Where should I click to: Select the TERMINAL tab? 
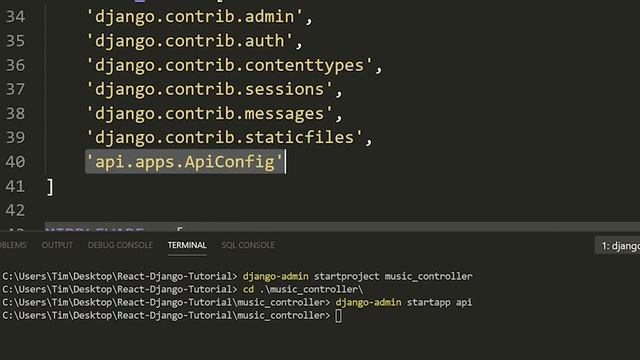click(x=187, y=245)
